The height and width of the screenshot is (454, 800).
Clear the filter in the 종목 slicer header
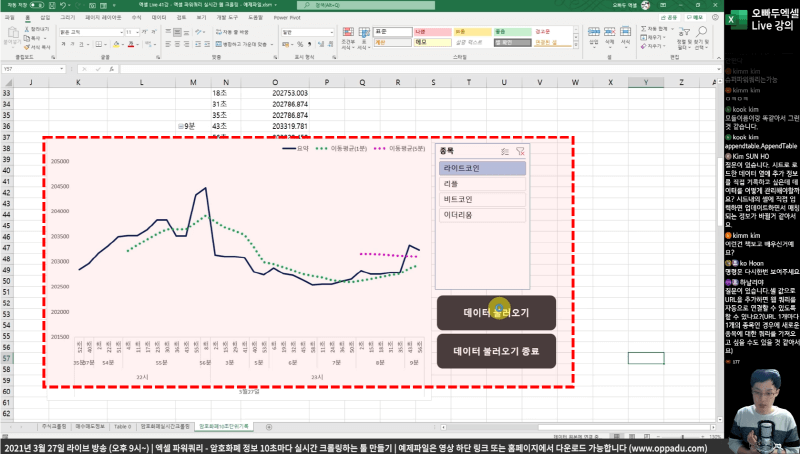coord(520,151)
